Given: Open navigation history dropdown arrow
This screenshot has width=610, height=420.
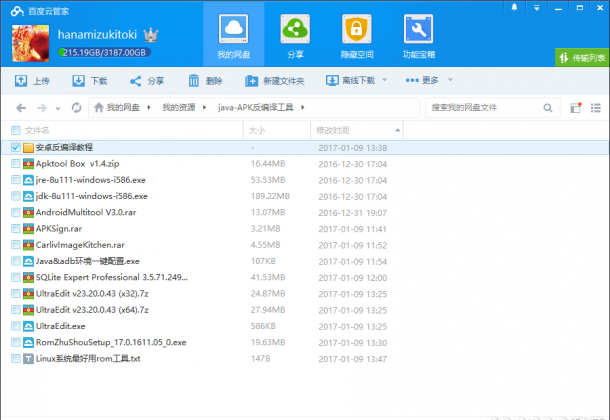Looking at the screenshot, I should [x=58, y=108].
